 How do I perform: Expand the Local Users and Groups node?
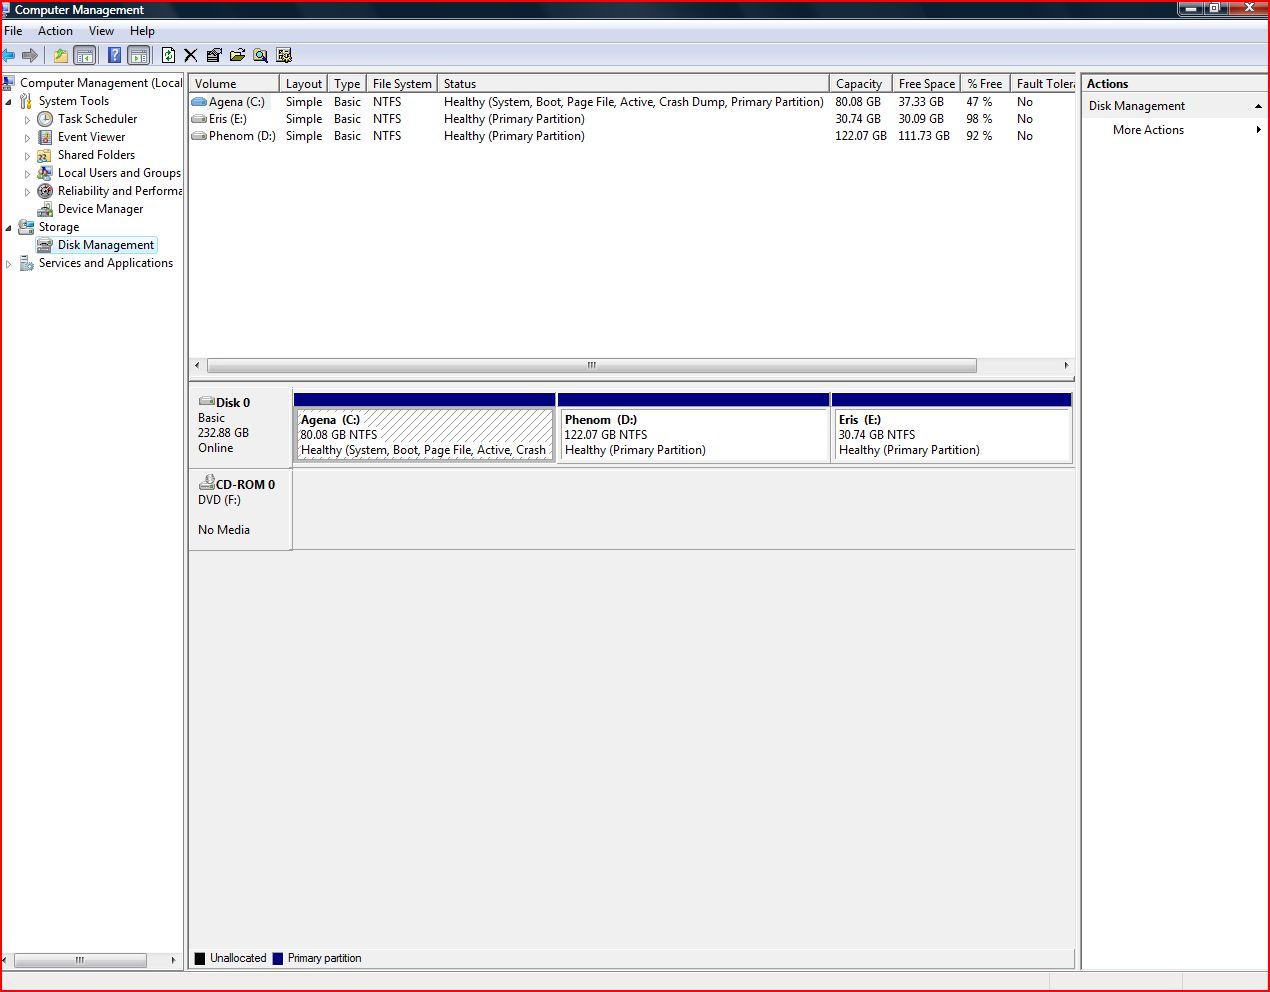point(28,174)
